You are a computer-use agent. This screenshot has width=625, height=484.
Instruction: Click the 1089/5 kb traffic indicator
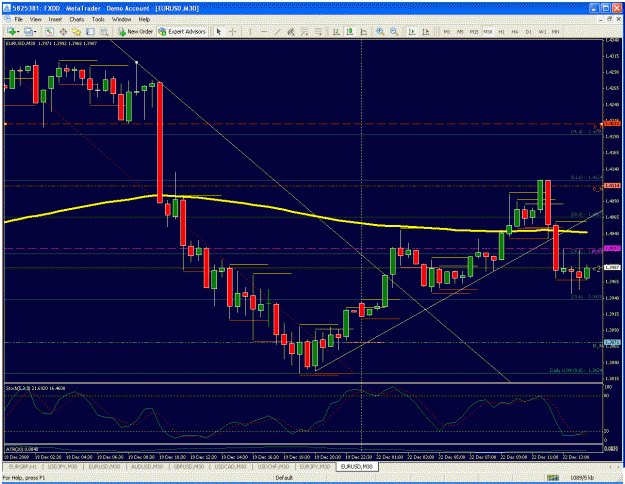[x=582, y=478]
